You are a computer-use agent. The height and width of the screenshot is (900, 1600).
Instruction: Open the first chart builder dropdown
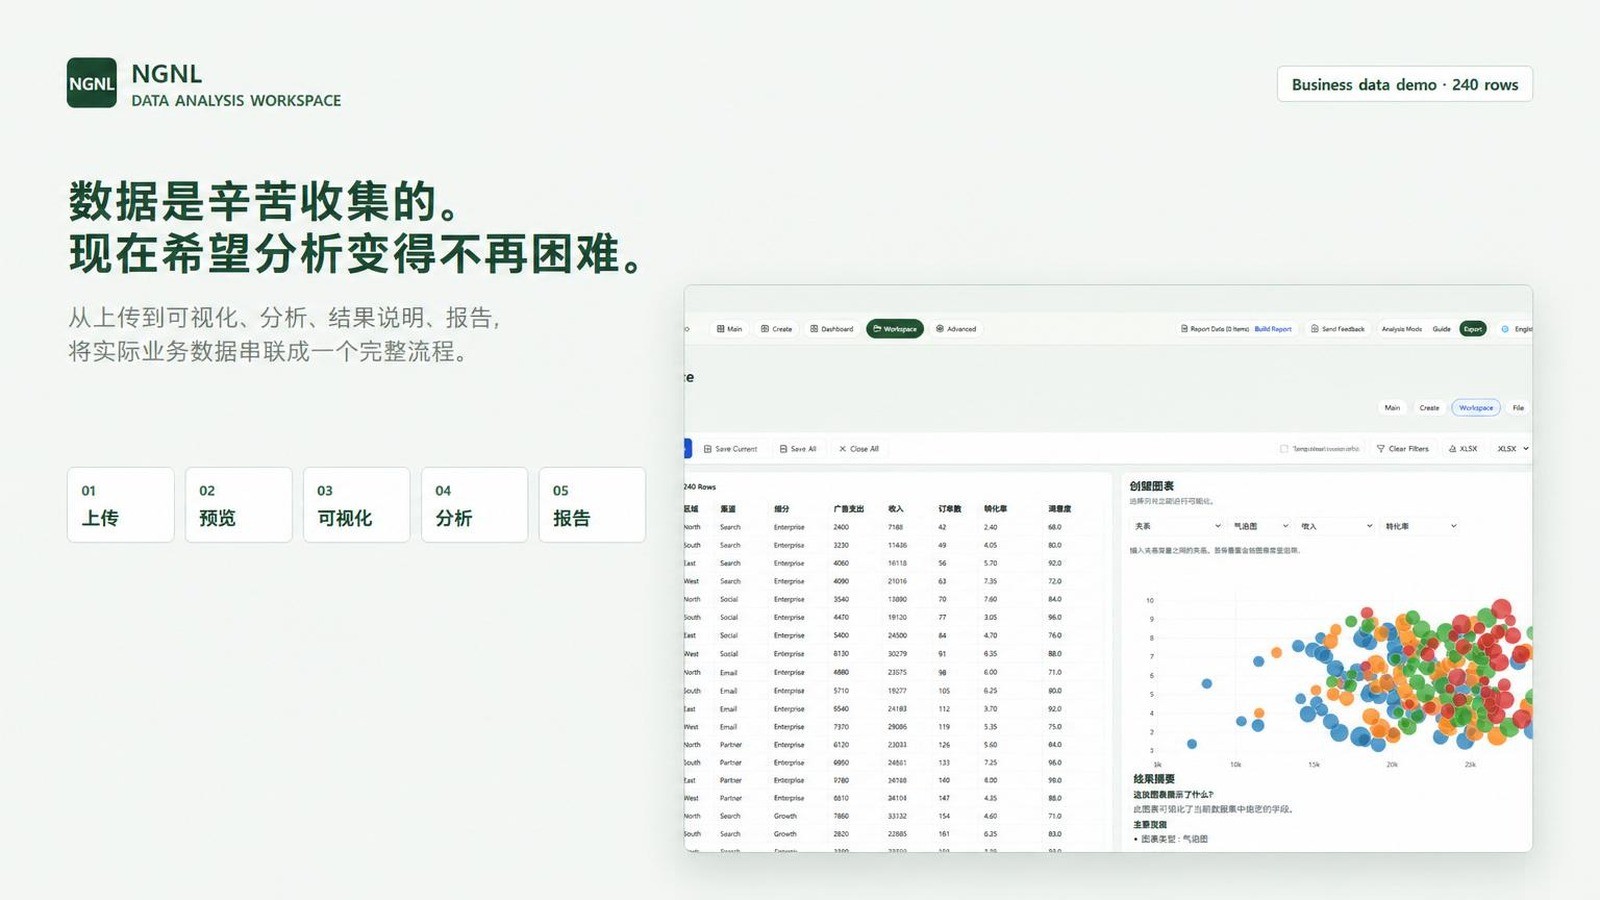pos(1178,526)
